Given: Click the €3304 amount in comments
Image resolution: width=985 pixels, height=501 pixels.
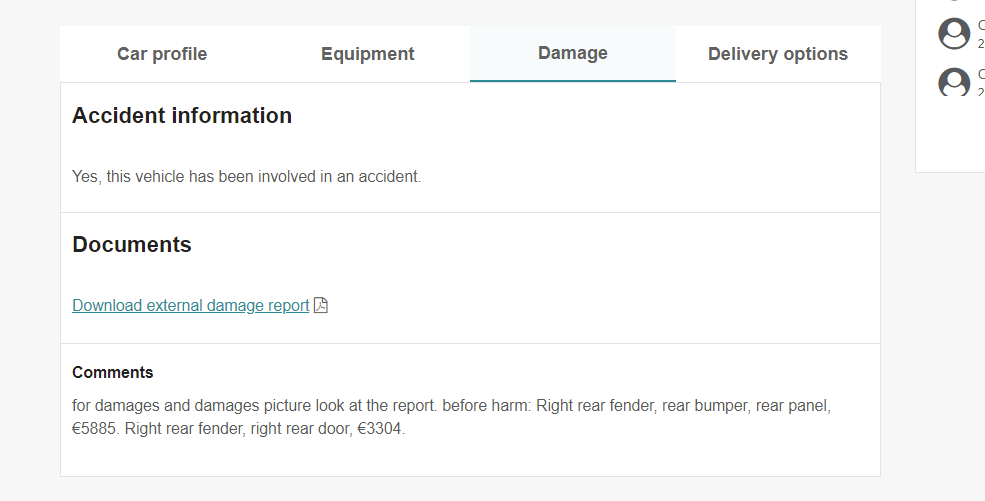Looking at the screenshot, I should click(x=381, y=429).
